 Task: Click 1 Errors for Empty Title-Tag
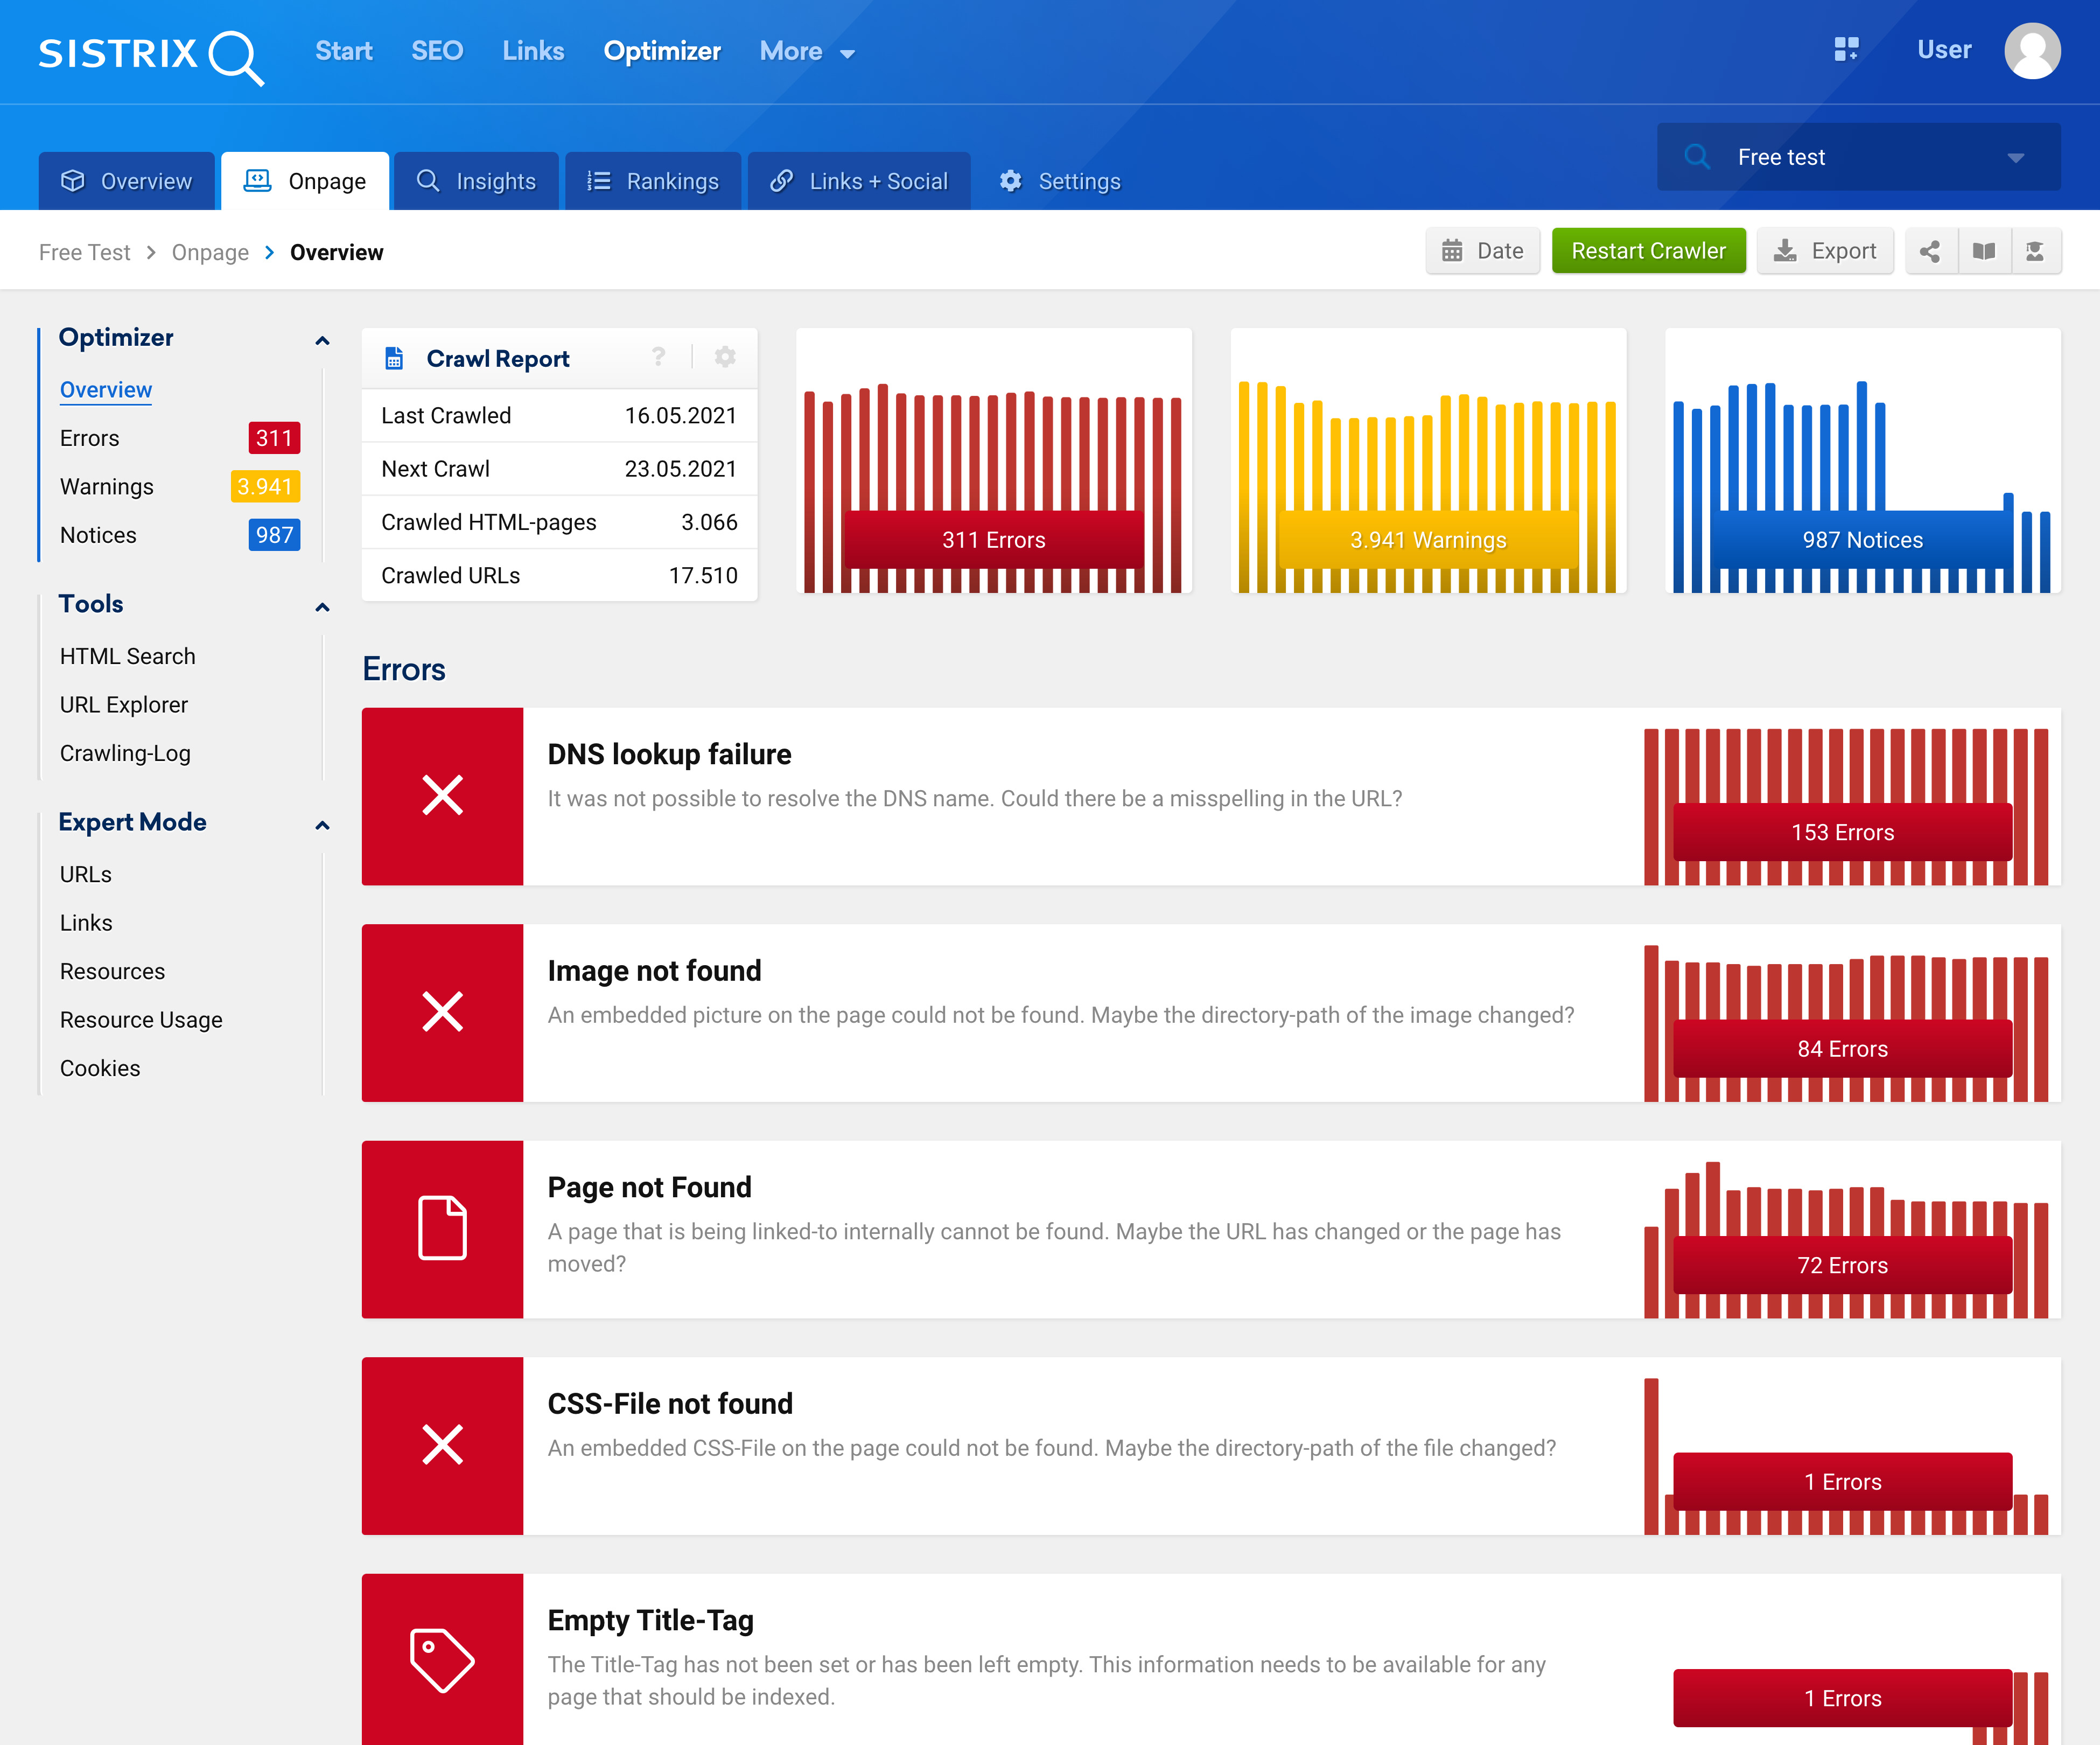(x=1842, y=1698)
